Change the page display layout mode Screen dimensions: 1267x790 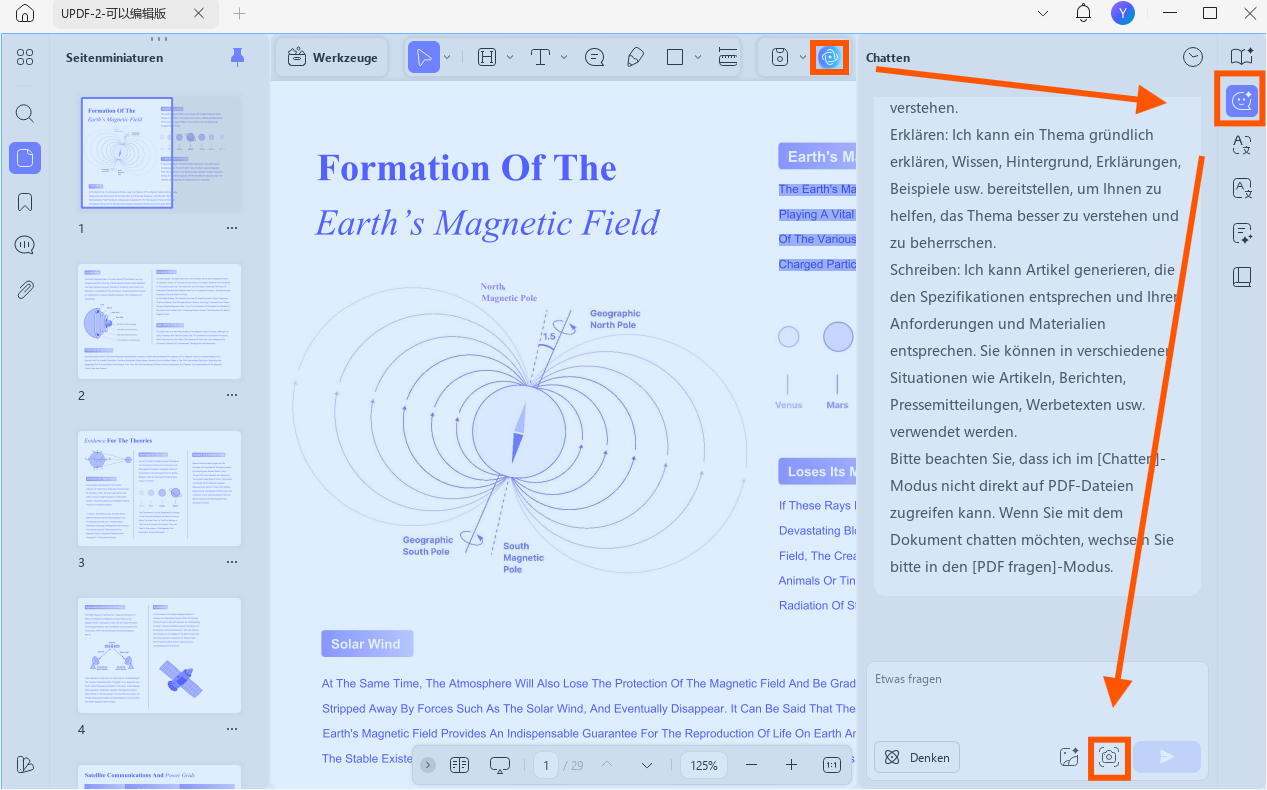click(459, 765)
